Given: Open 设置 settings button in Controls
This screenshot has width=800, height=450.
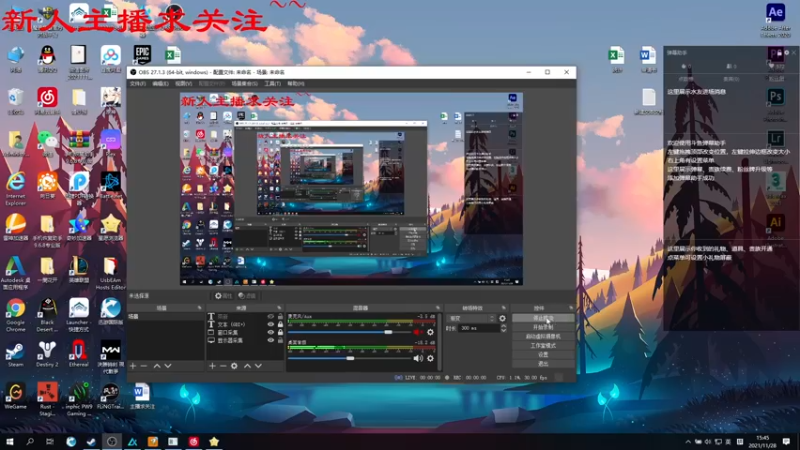Looking at the screenshot, I should [543, 355].
